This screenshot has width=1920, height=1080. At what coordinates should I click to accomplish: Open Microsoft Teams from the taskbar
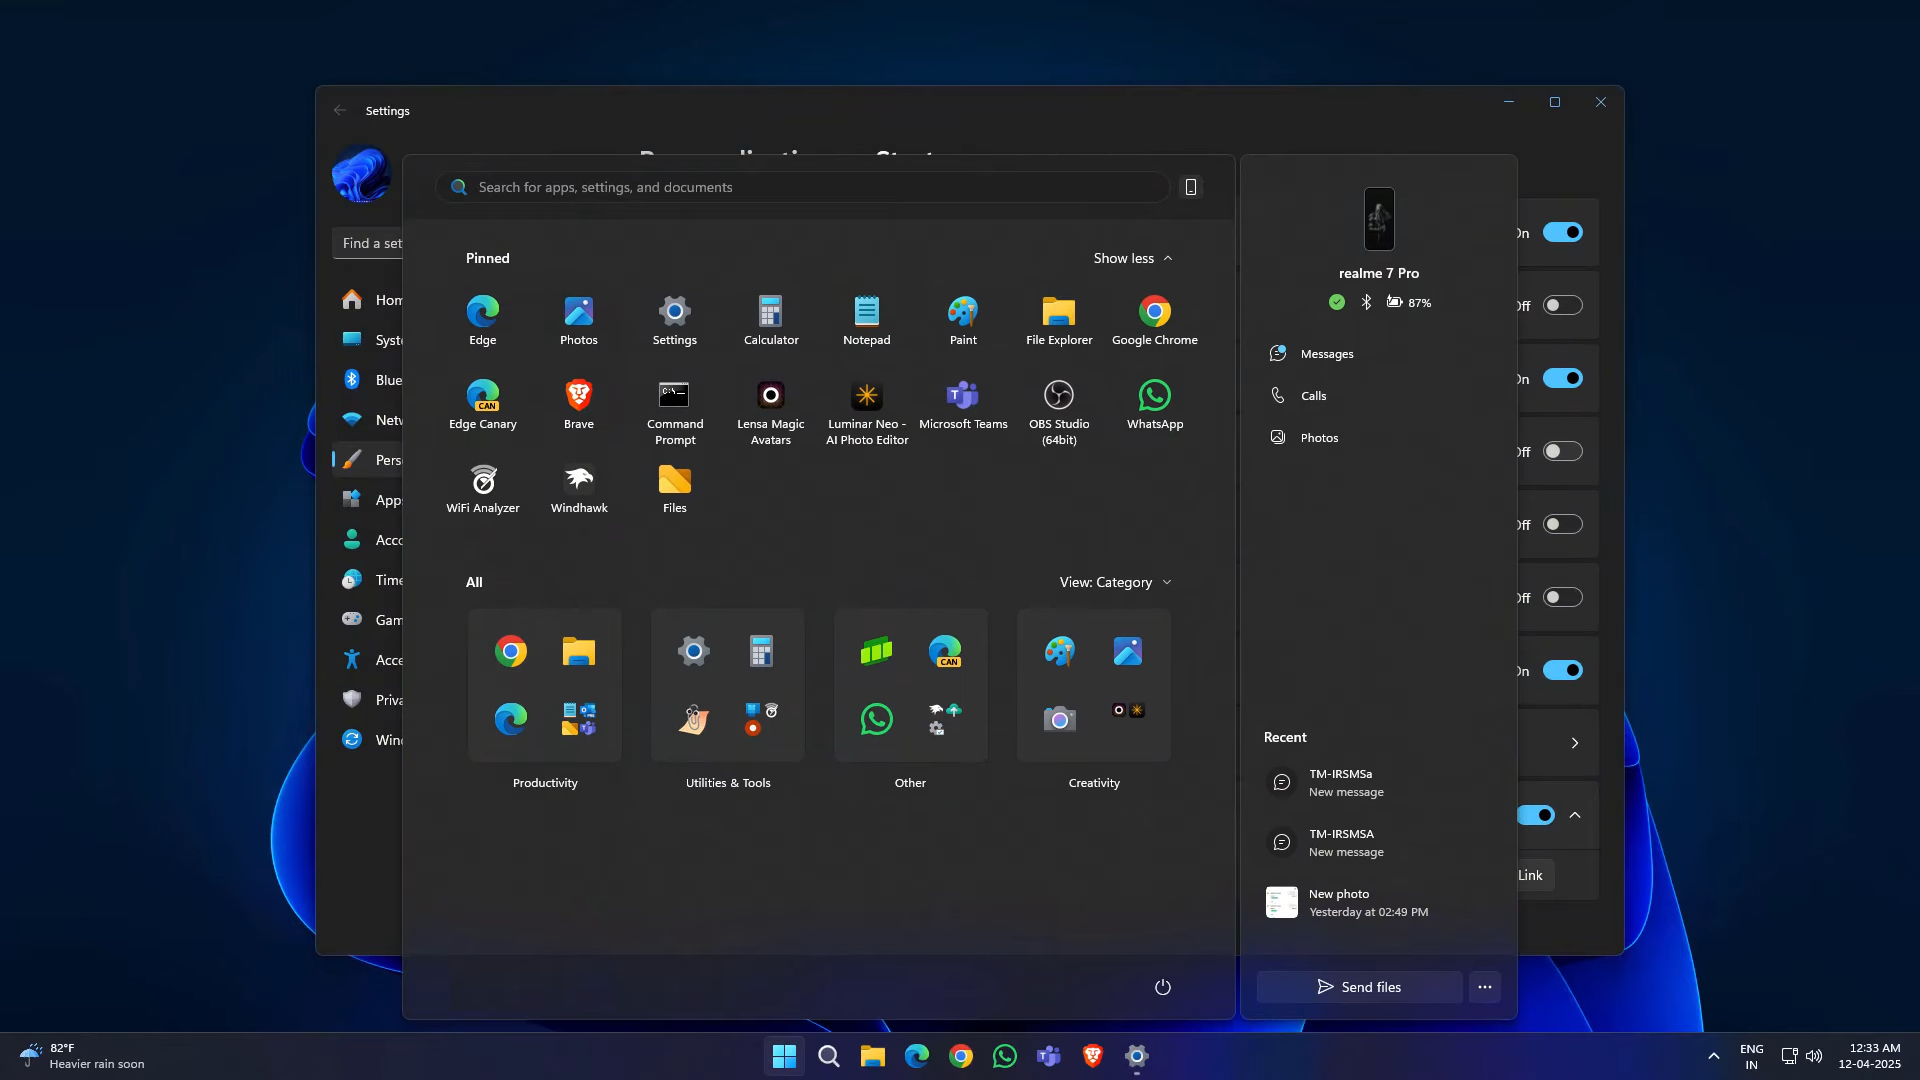pos(1048,1056)
